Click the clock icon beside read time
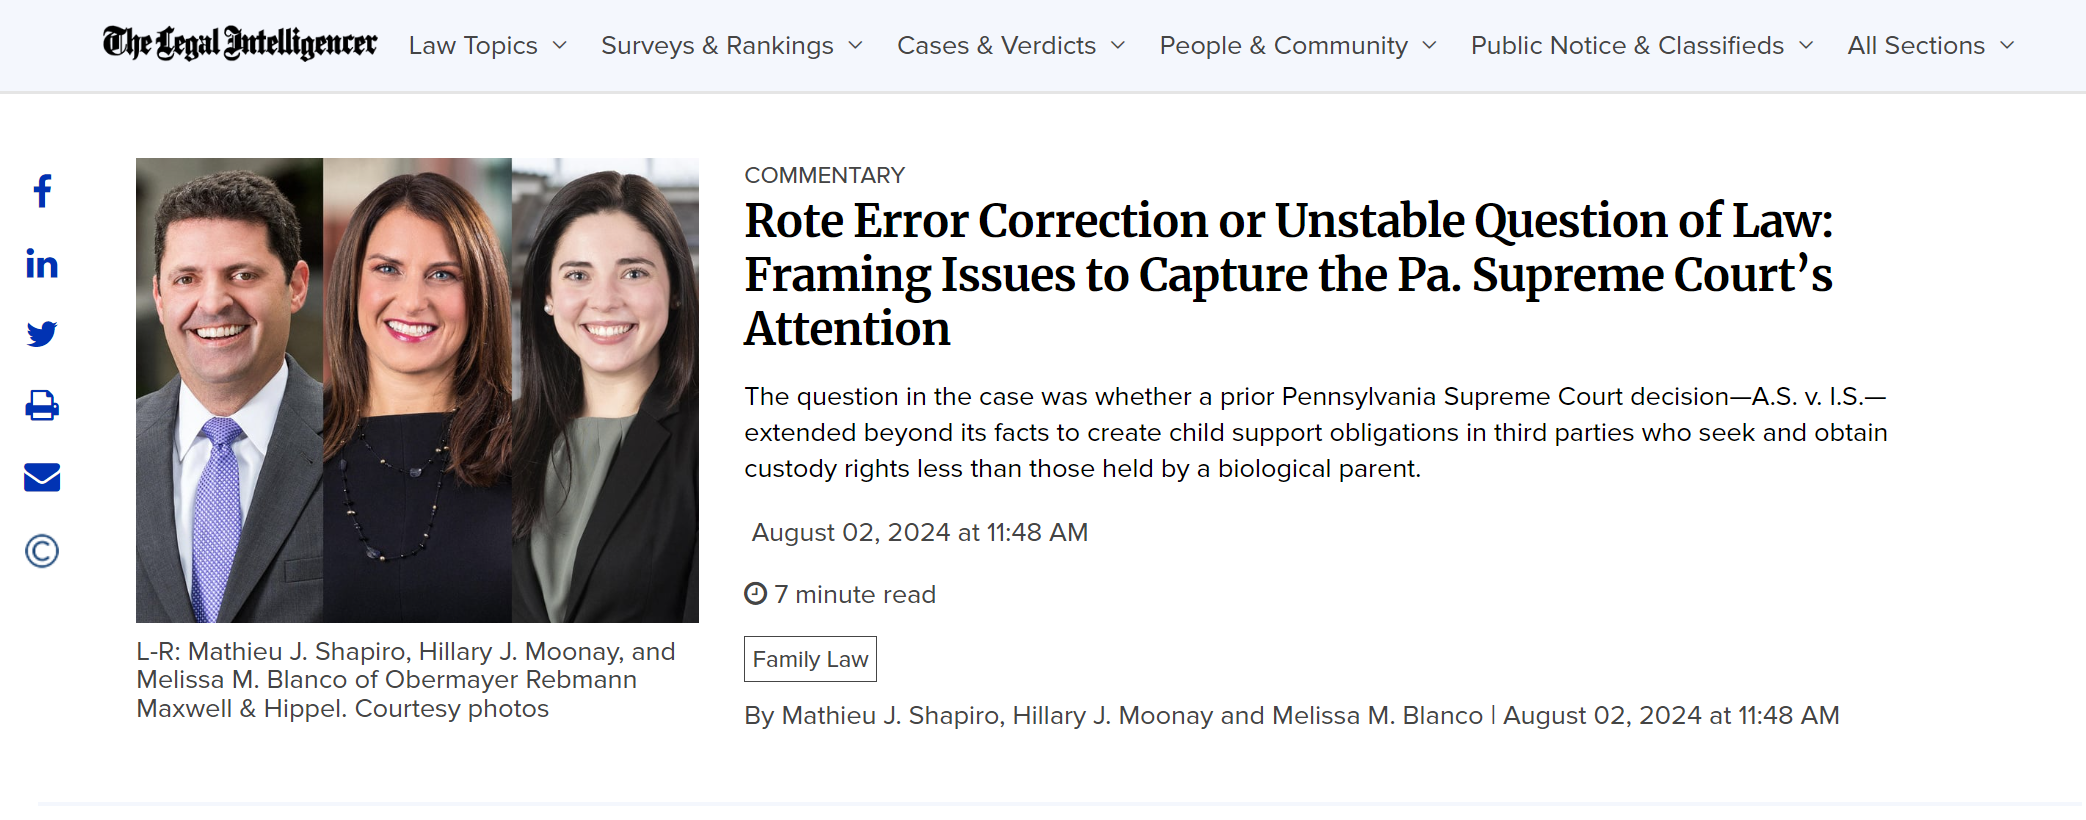2086x820 pixels. 756,594
